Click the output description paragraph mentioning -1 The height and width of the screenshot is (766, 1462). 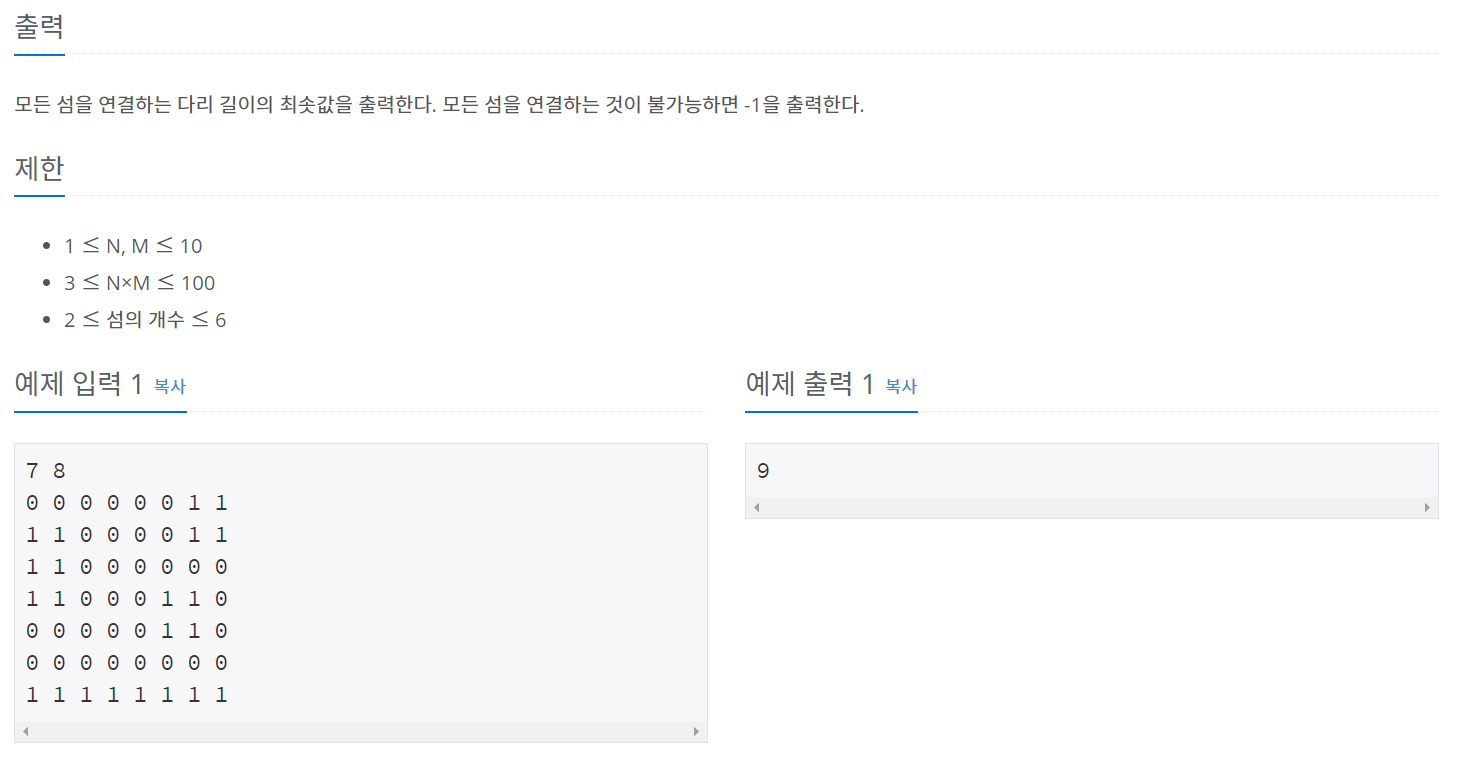pos(440,104)
